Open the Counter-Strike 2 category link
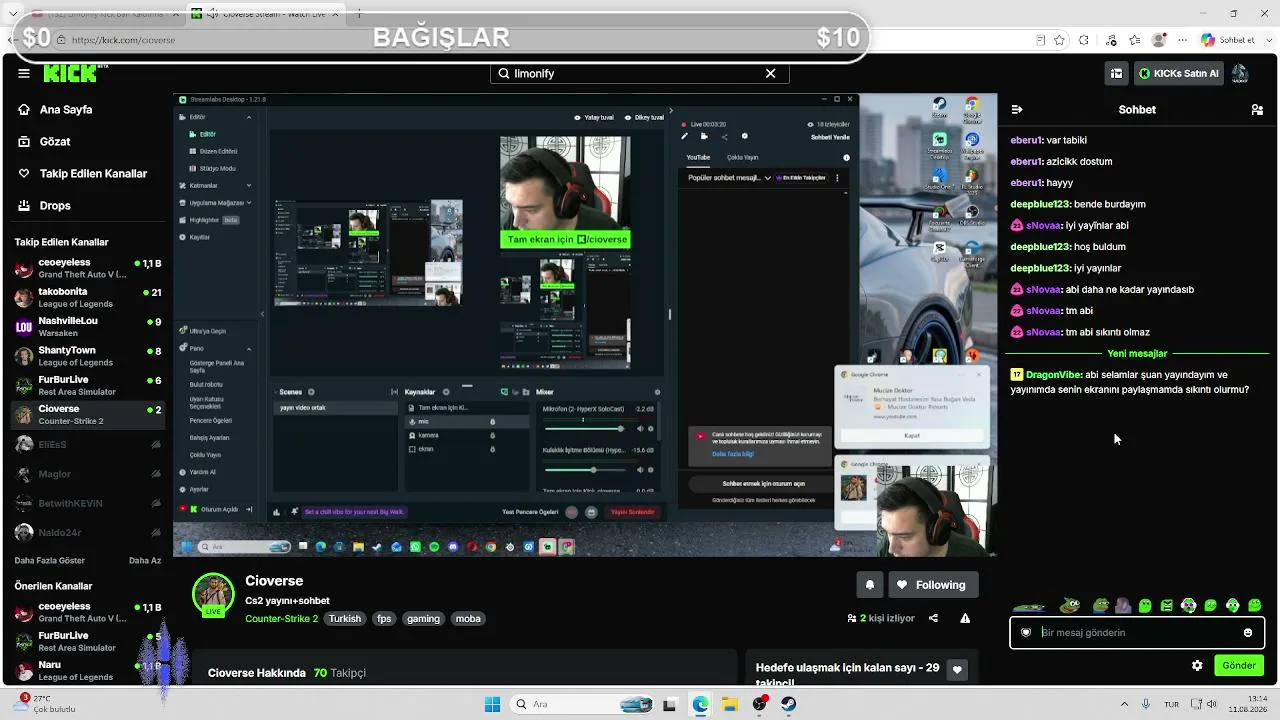Screen dimensions: 1280x720 click(281, 619)
